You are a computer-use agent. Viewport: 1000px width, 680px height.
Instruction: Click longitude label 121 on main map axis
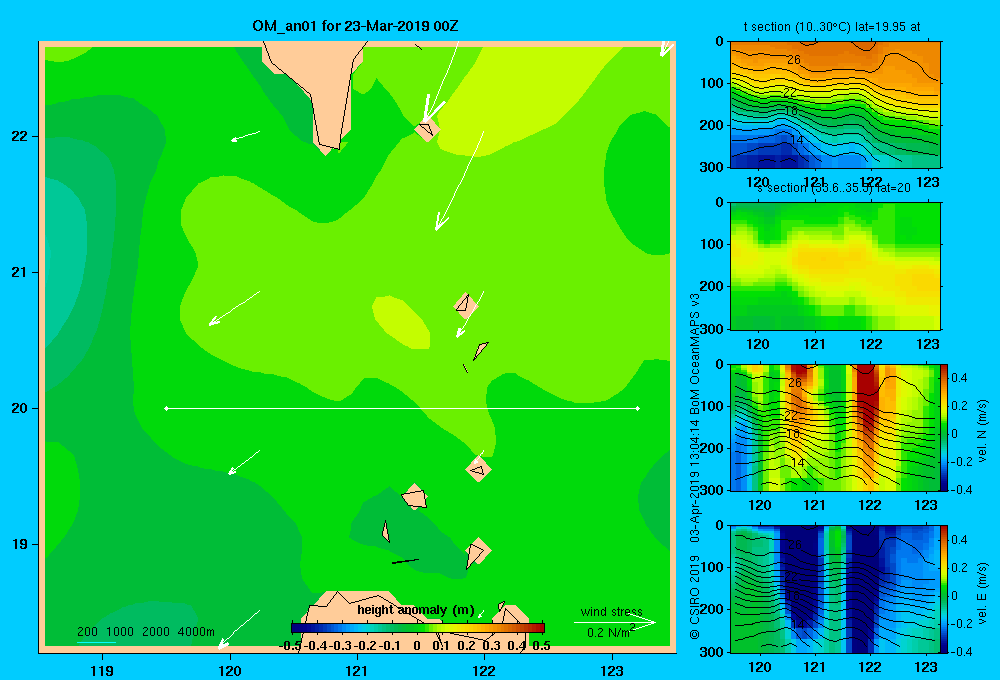pyautogui.click(x=357, y=670)
